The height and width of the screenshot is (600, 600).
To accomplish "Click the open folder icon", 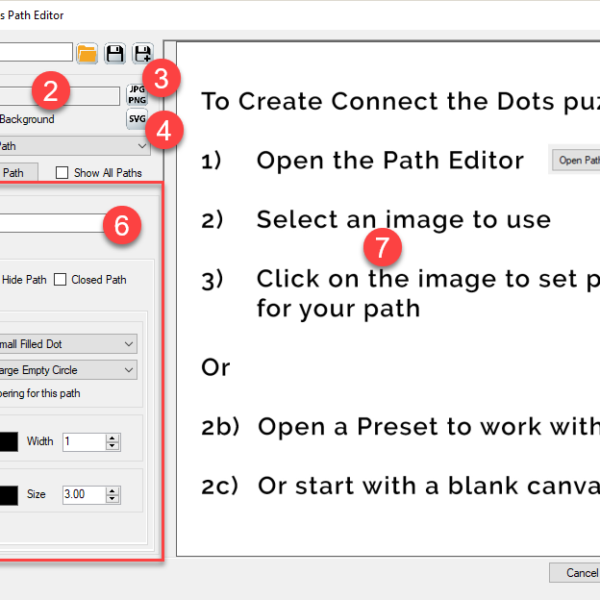I will tap(88, 54).
